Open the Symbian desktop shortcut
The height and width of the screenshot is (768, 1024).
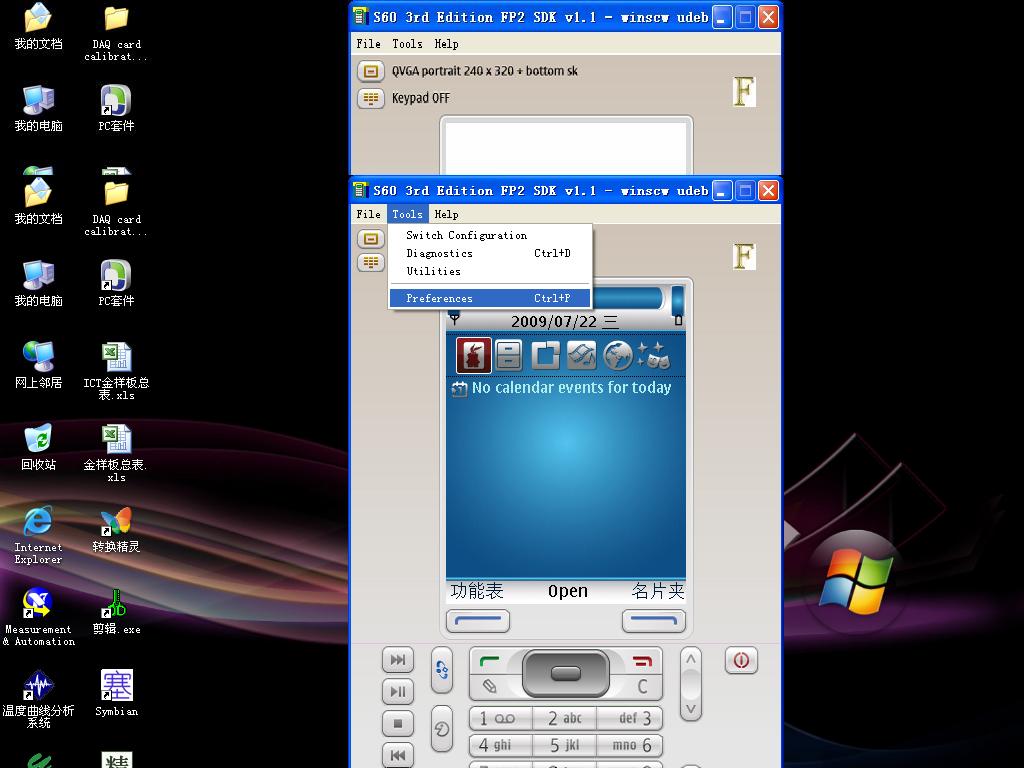[116, 693]
